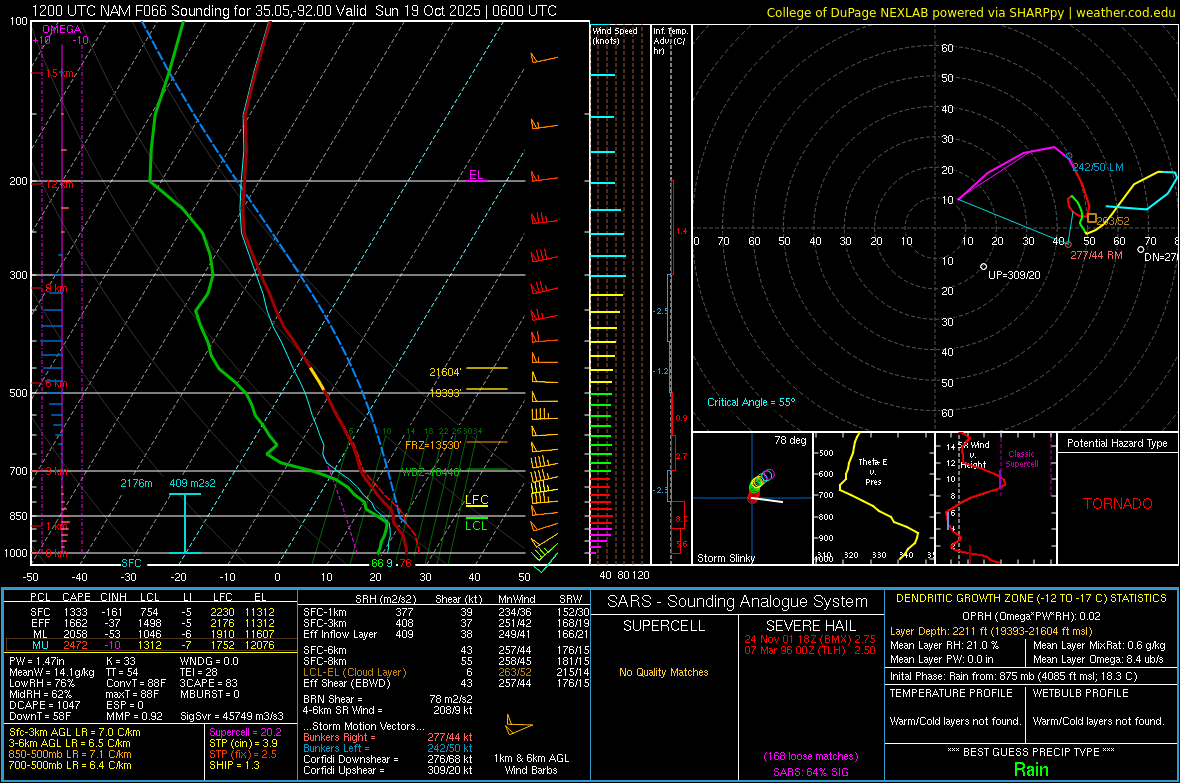Click the 'SHIP = 1.3' index
This screenshot has width=1180, height=783.
point(234,765)
